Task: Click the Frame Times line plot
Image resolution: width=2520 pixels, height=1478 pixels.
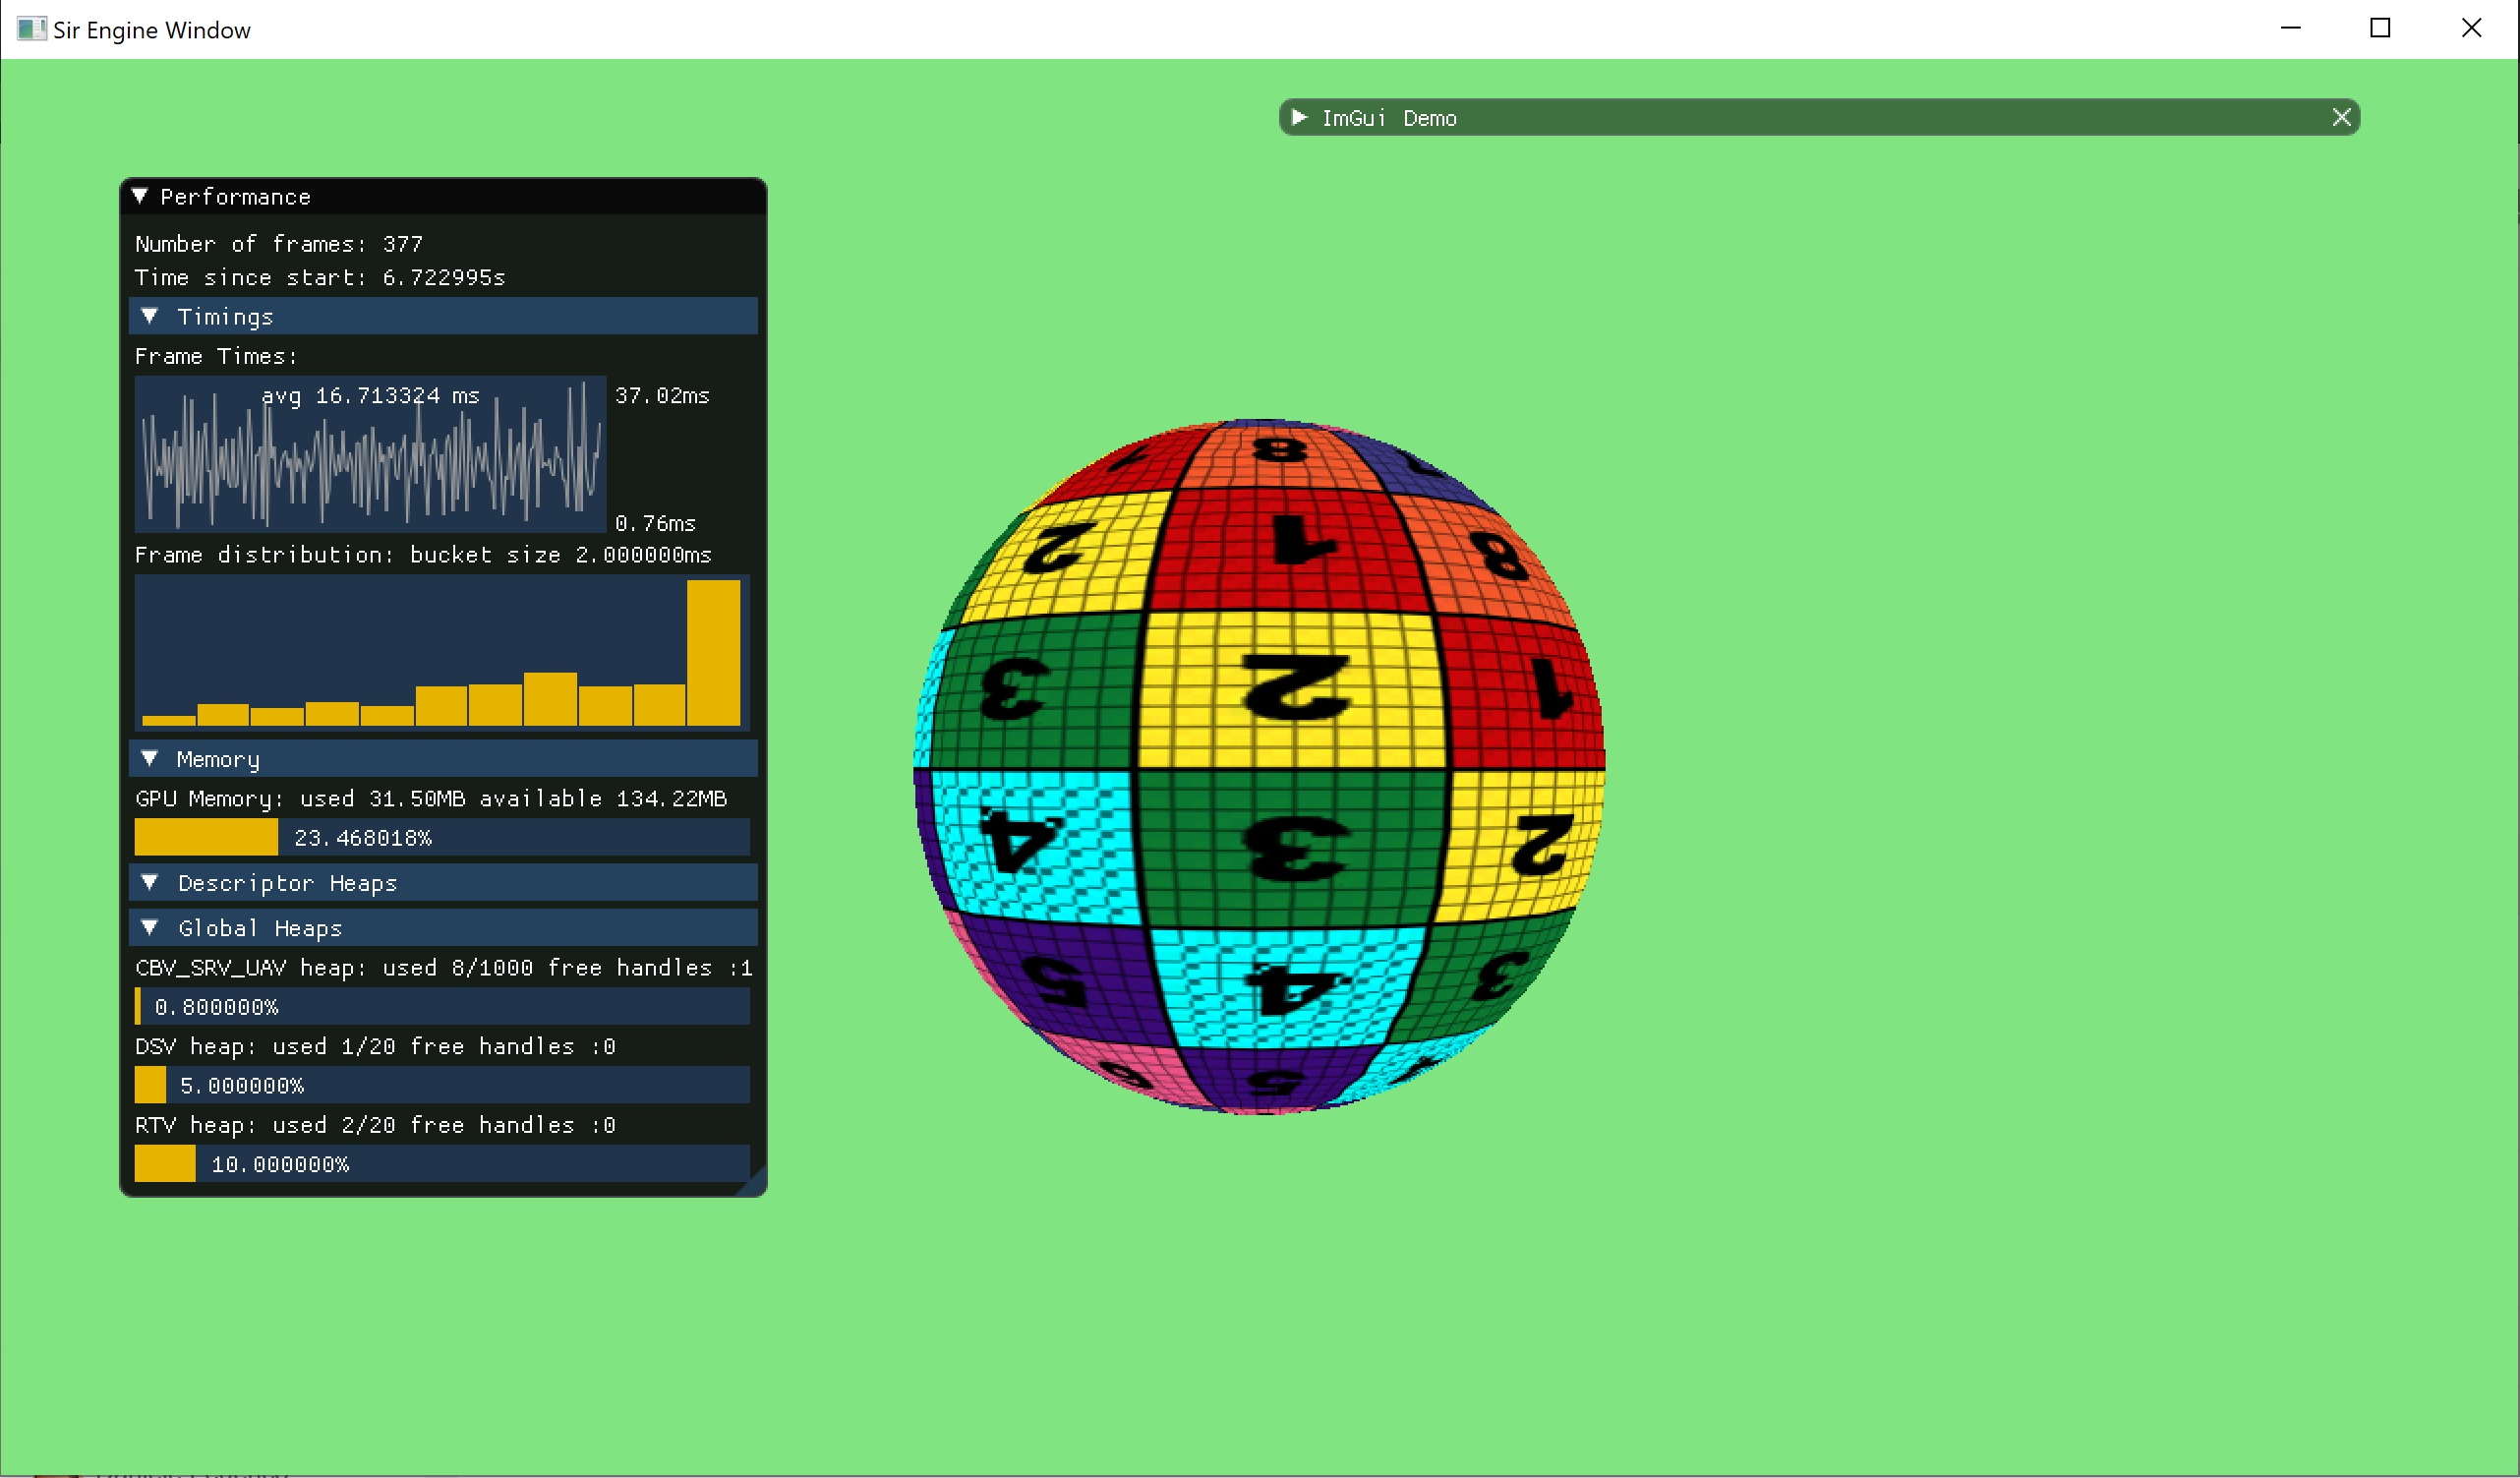Action: (370, 455)
